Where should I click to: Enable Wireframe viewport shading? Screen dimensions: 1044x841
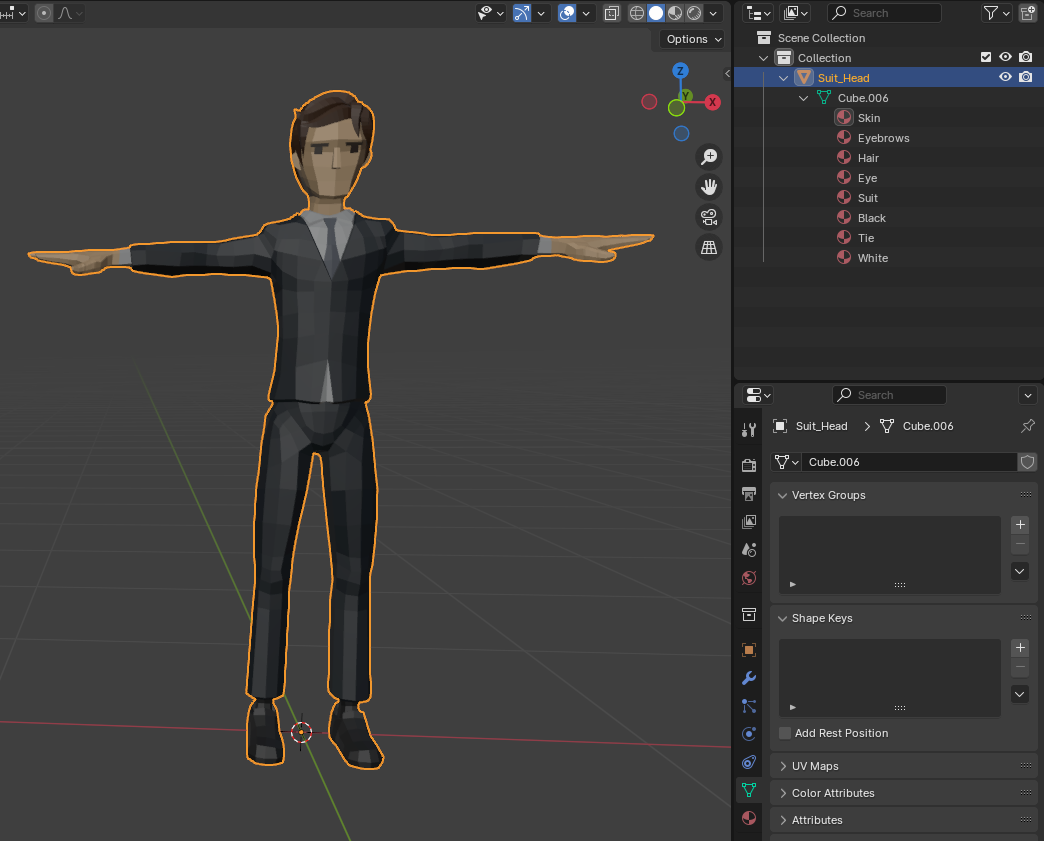pos(637,13)
